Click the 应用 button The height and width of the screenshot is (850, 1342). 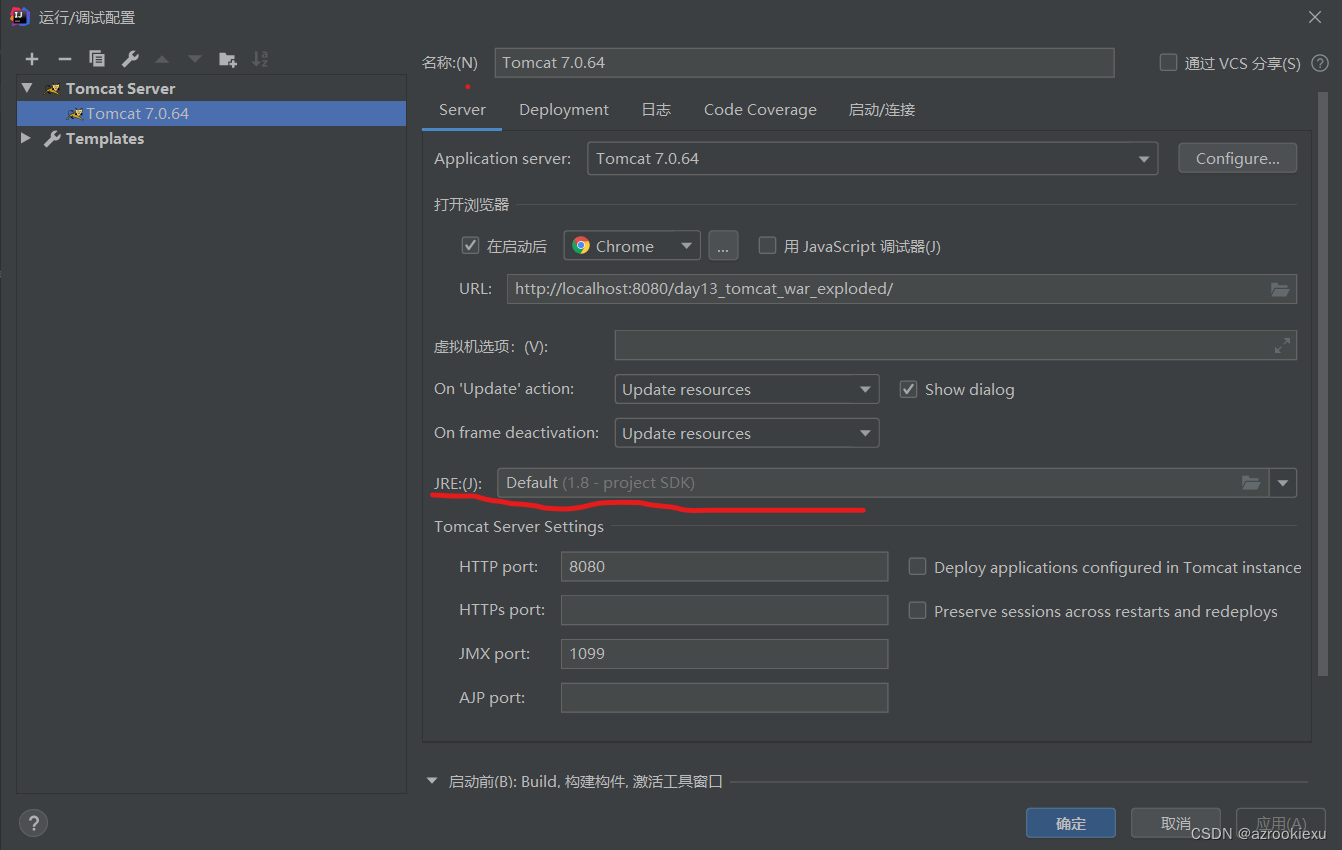(x=1281, y=823)
